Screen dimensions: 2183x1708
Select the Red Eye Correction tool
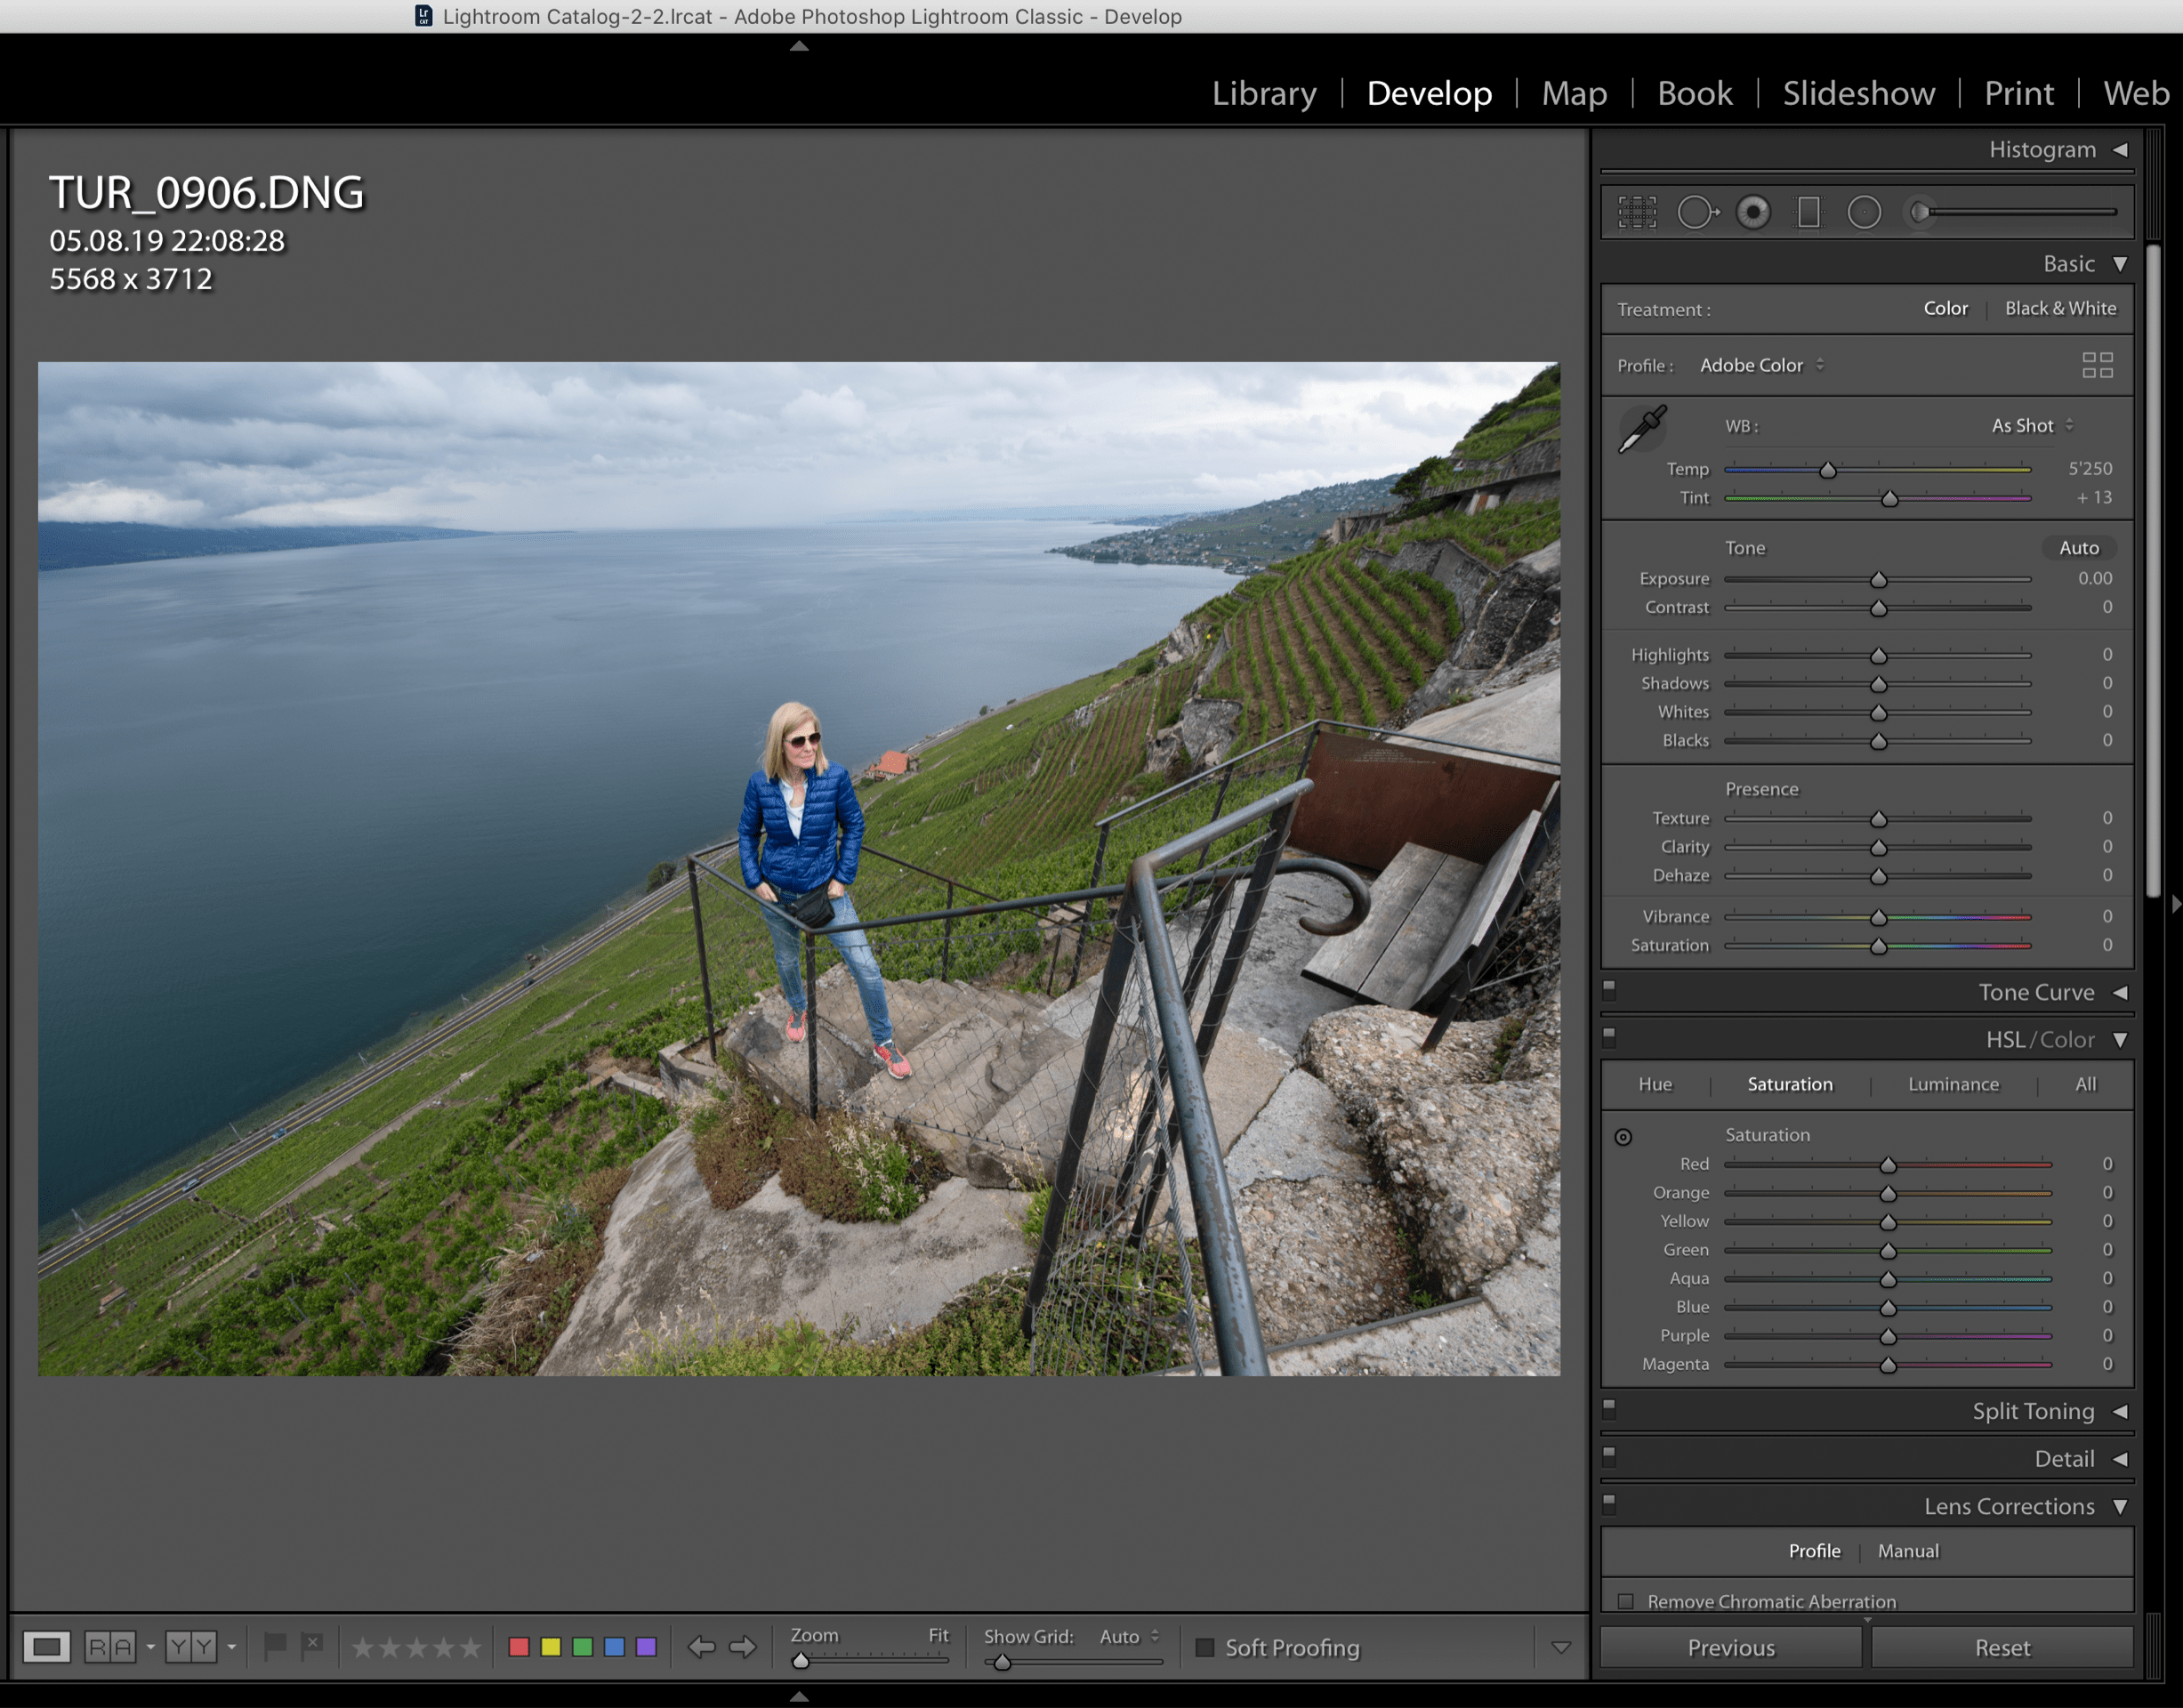pyautogui.click(x=1753, y=213)
